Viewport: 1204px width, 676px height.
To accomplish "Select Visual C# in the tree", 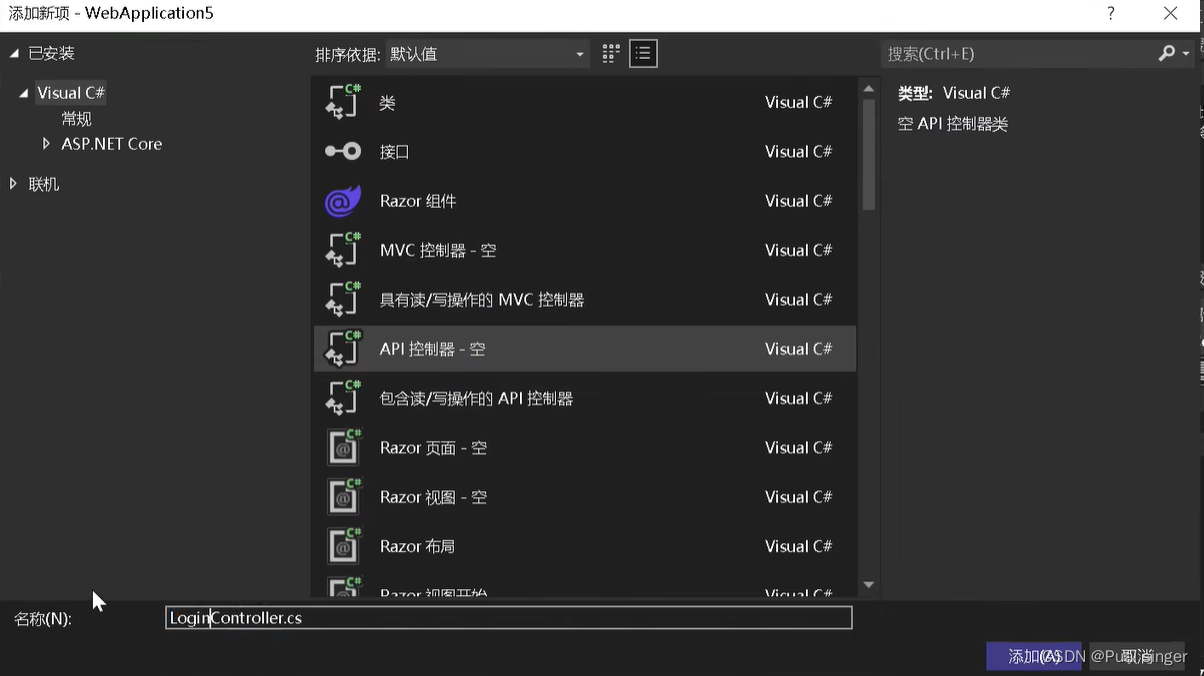I will tap(71, 93).
